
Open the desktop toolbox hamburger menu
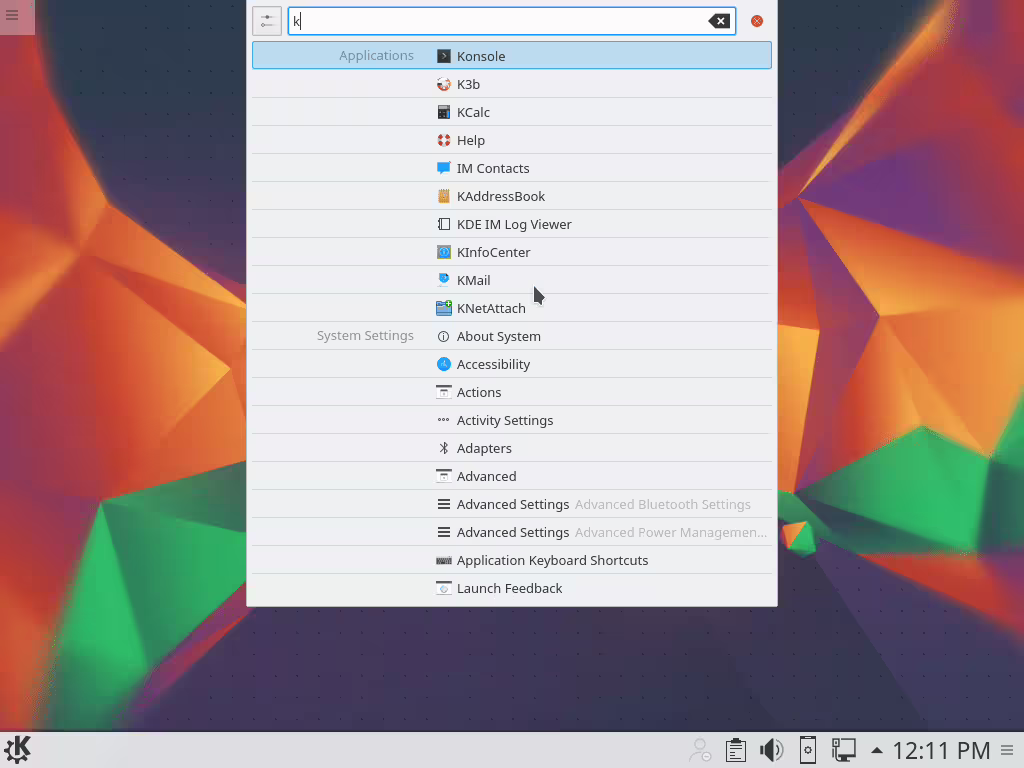coord(12,14)
